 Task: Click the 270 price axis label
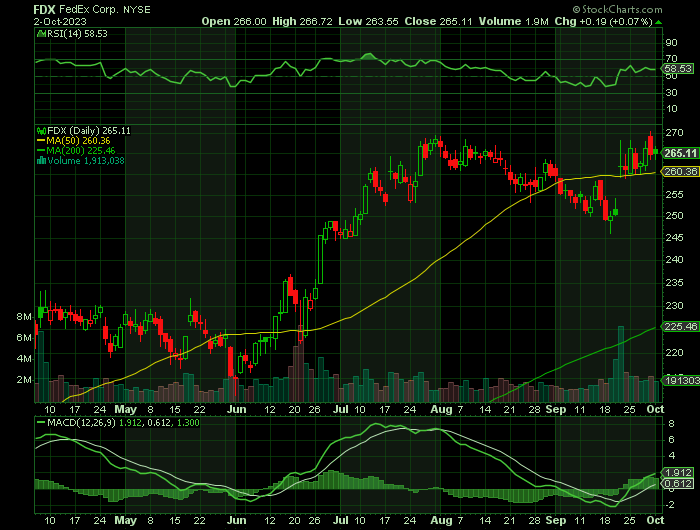coord(674,133)
